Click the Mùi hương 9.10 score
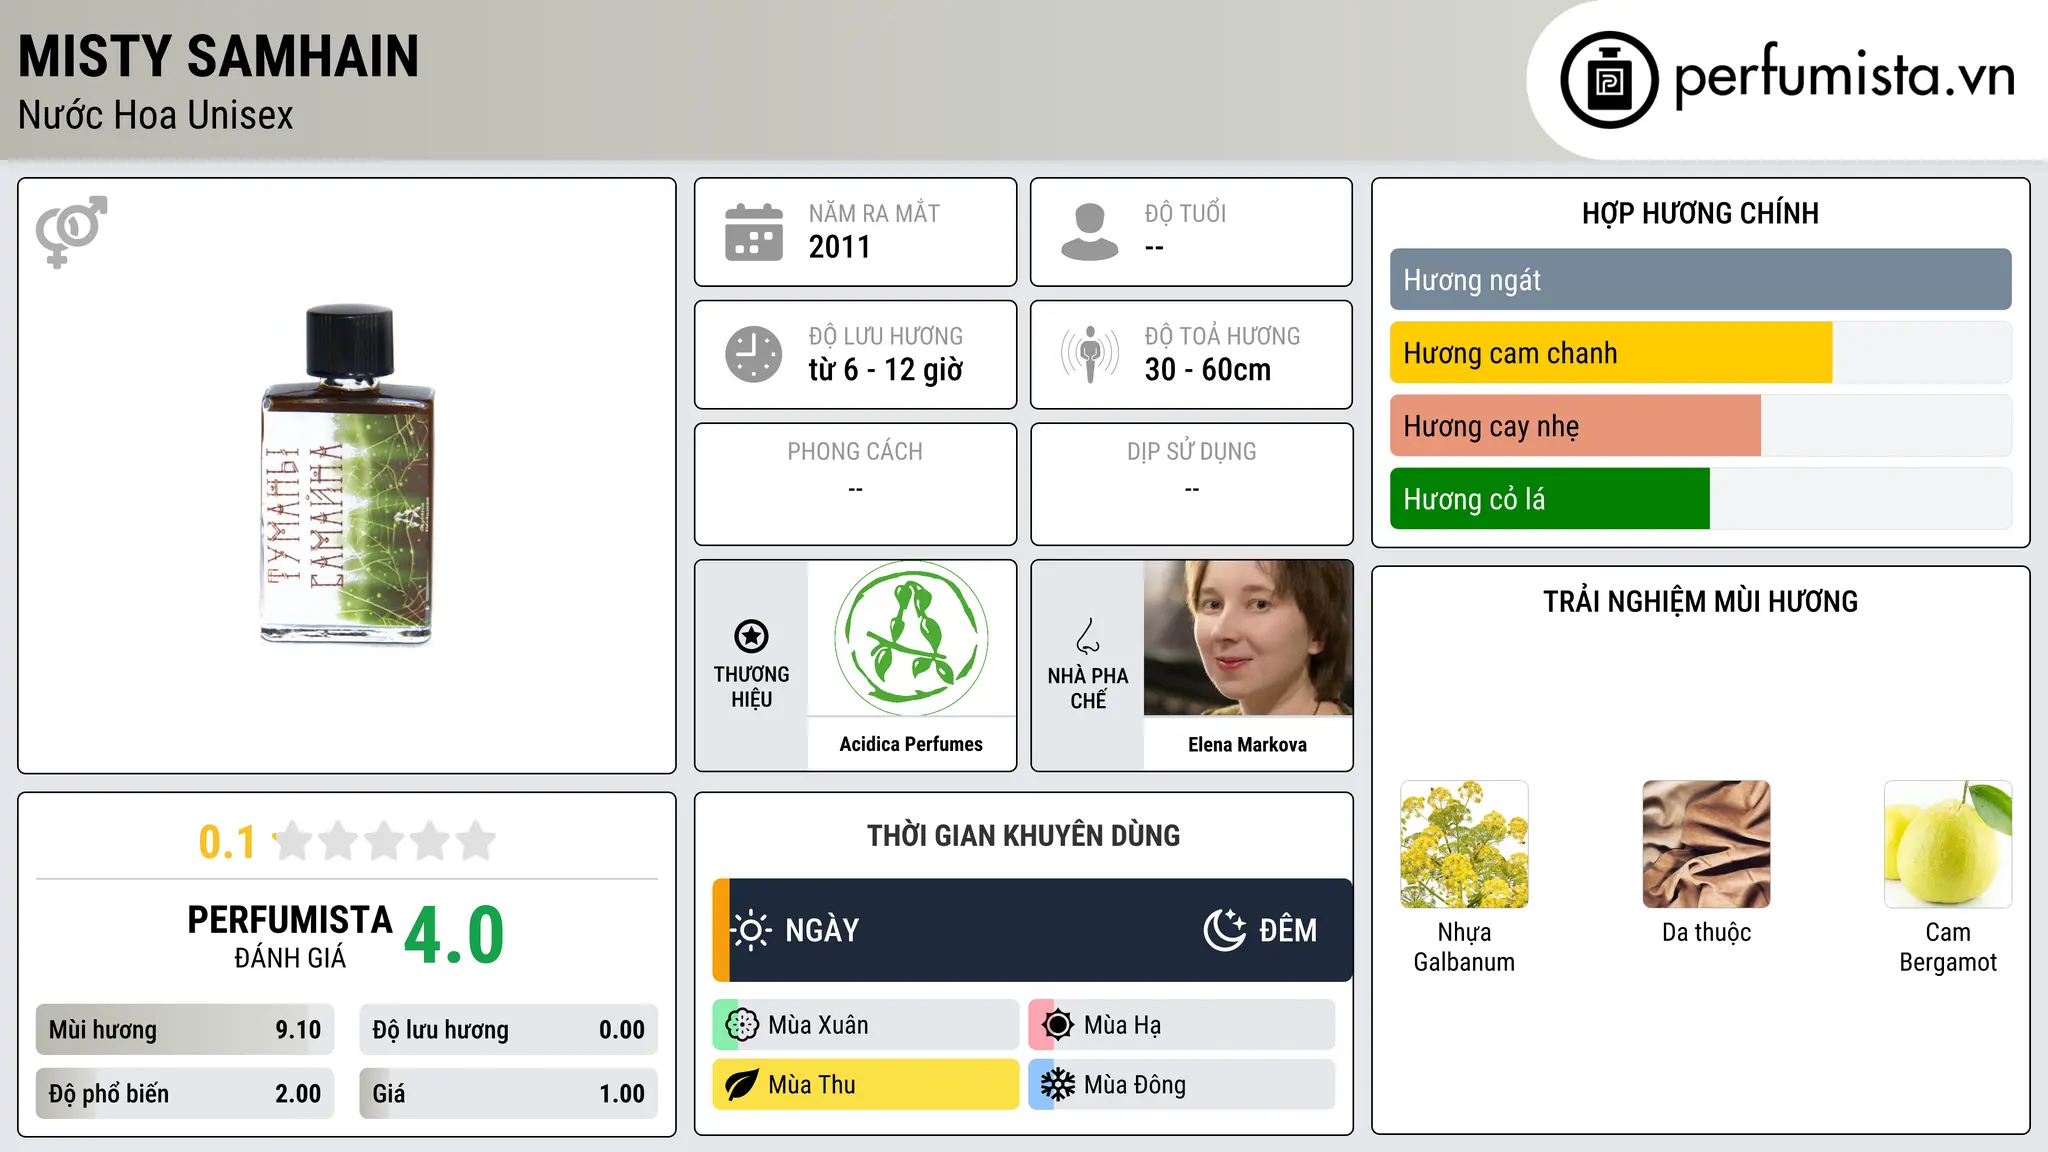2048x1152 pixels. (x=185, y=1030)
